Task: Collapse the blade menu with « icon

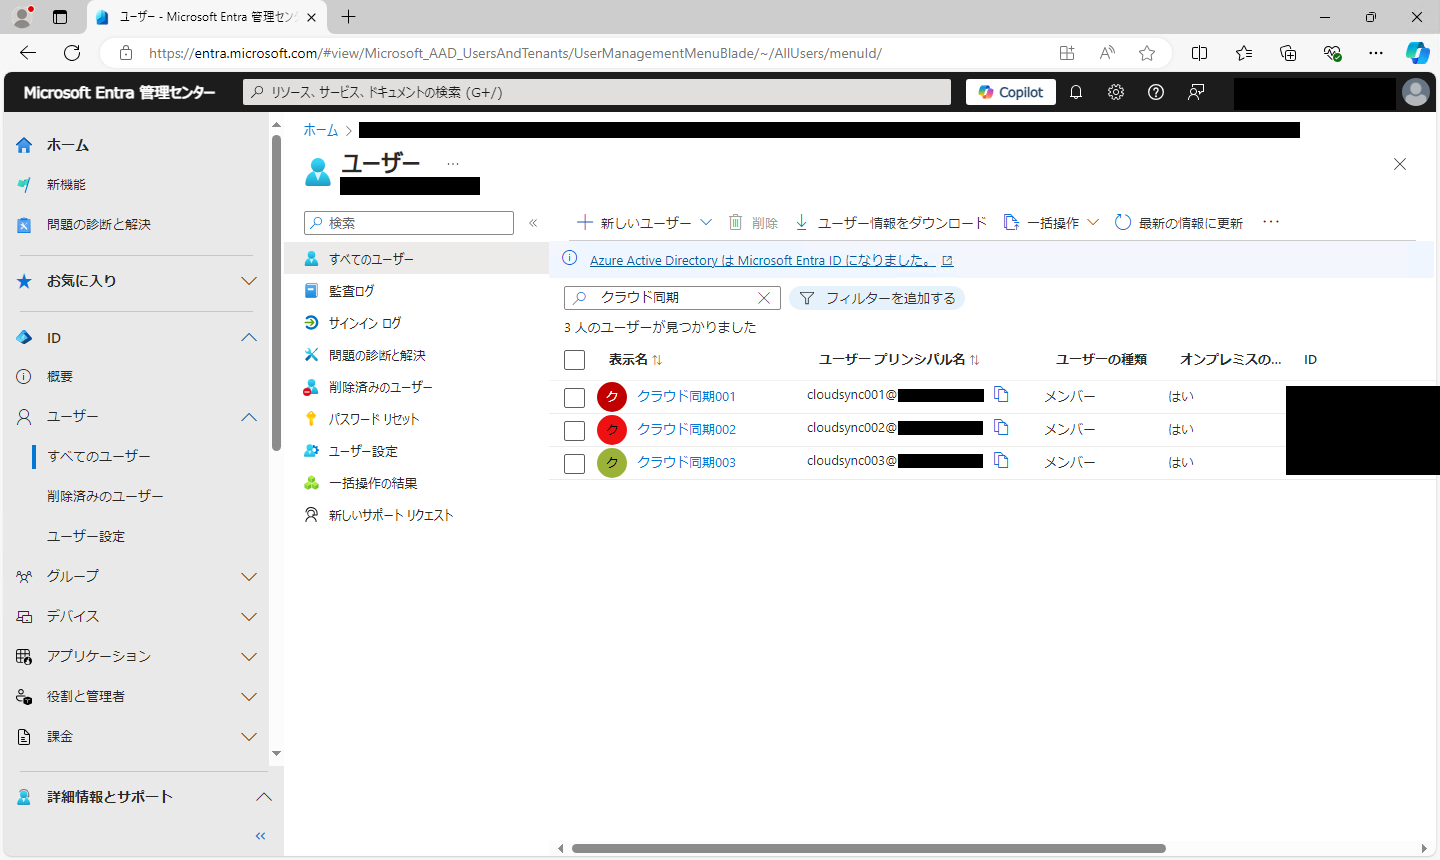Action: tap(533, 223)
